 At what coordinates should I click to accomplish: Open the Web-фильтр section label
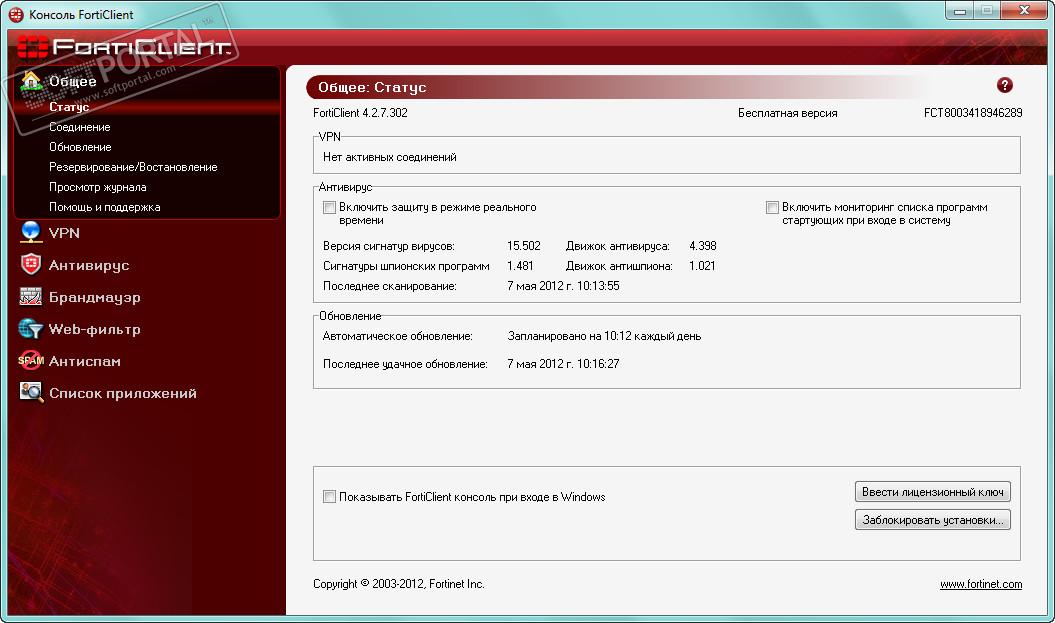(x=95, y=330)
